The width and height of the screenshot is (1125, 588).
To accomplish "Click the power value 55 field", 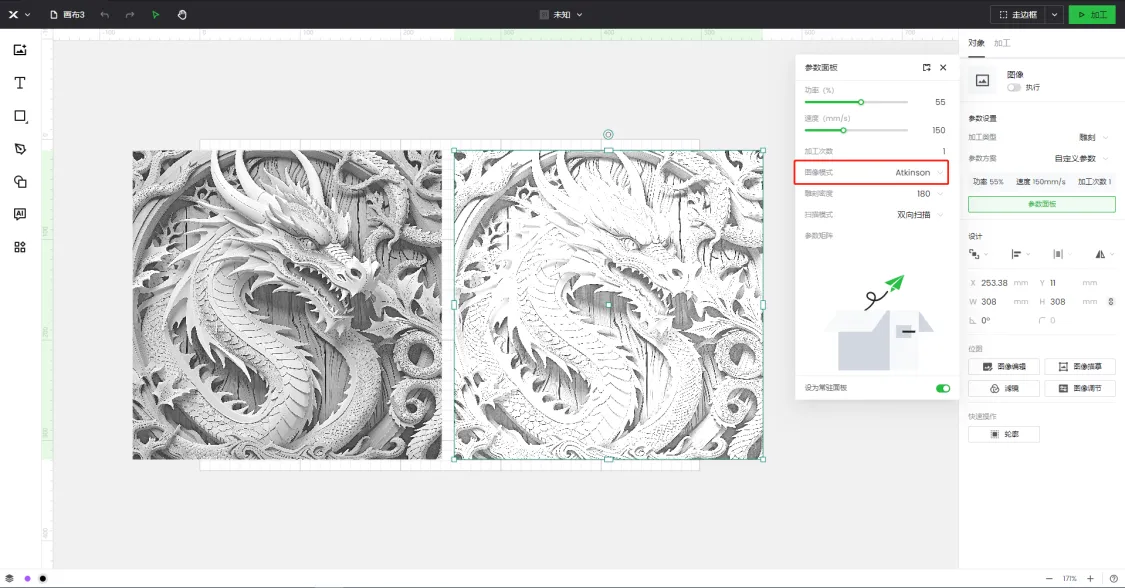I will point(940,102).
